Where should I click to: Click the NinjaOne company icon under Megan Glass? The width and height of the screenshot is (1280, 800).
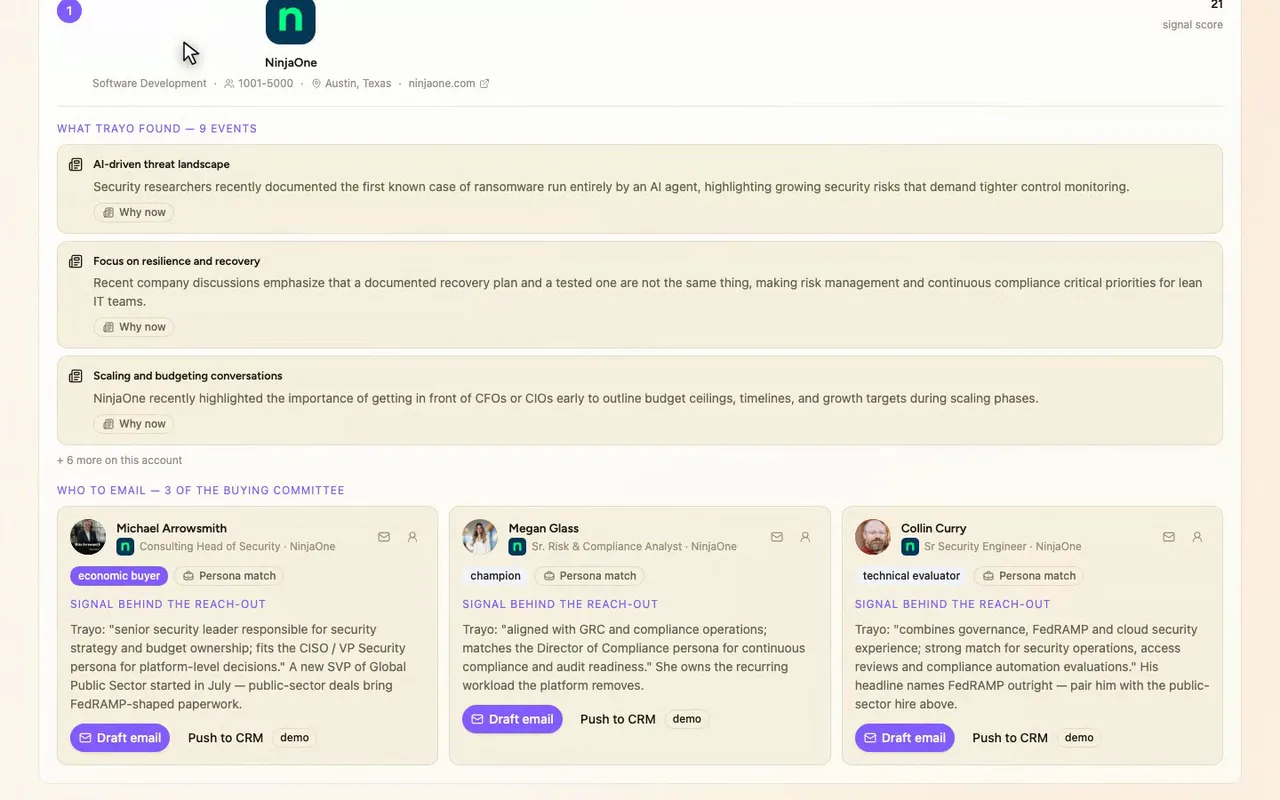click(517, 547)
